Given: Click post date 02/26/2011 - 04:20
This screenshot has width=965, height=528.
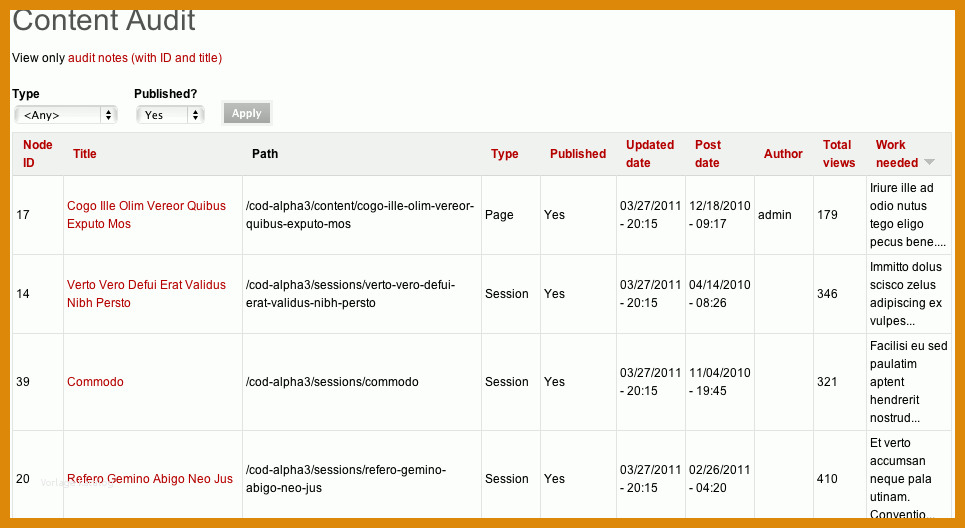Looking at the screenshot, I should (719, 479).
